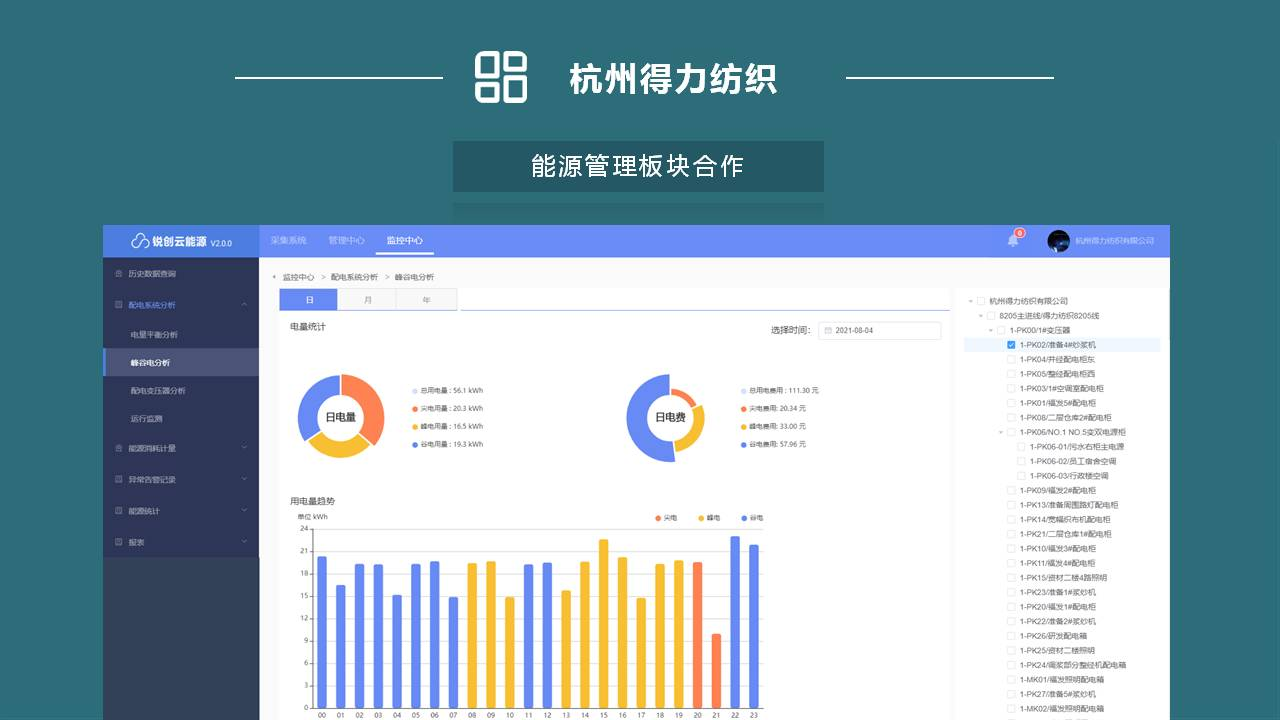Click the 历史数据查询 sidebar icon

pyautogui.click(x=119, y=274)
